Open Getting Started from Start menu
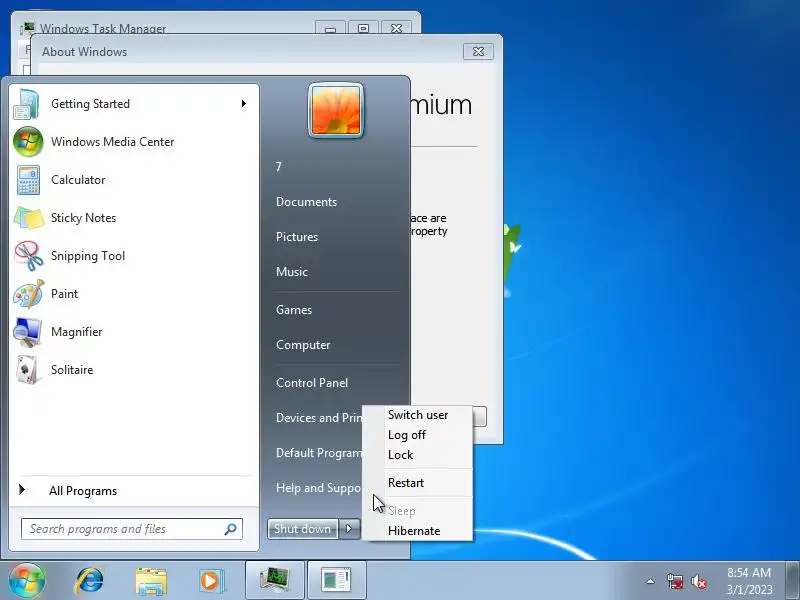The width and height of the screenshot is (800, 600). click(134, 104)
